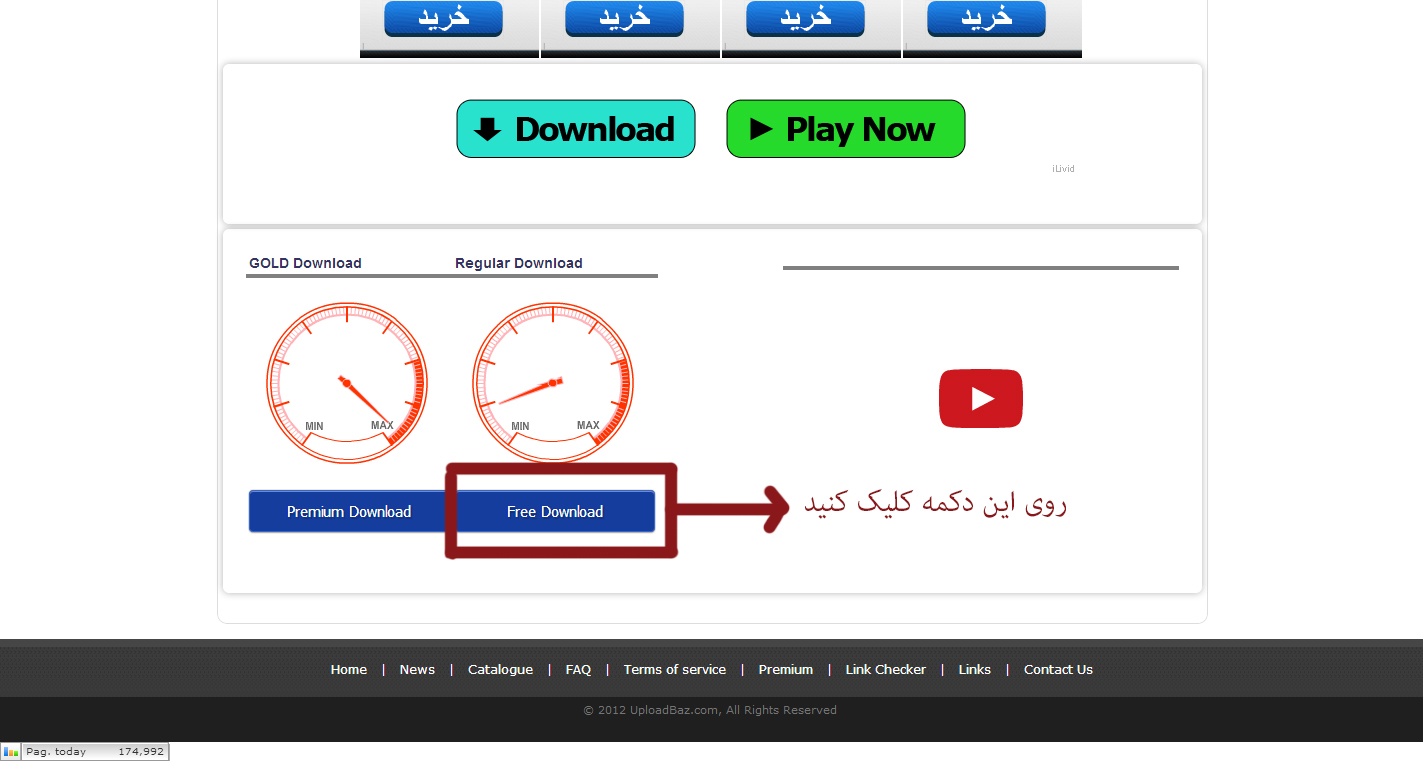Click the Free Download button
Viewport: 1423px width, 761px height.
[x=555, y=511]
